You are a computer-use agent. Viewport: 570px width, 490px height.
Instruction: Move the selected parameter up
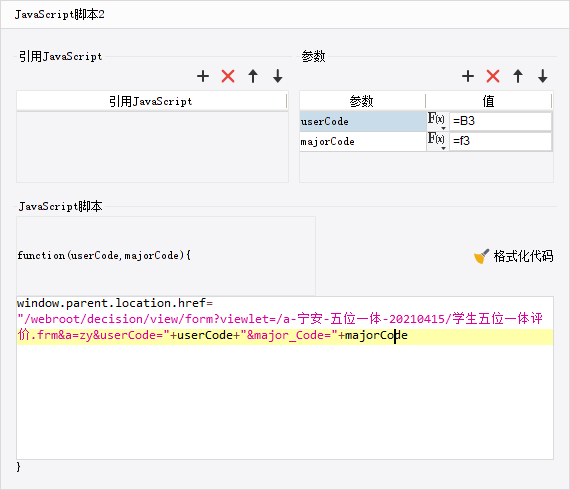pyautogui.click(x=518, y=76)
